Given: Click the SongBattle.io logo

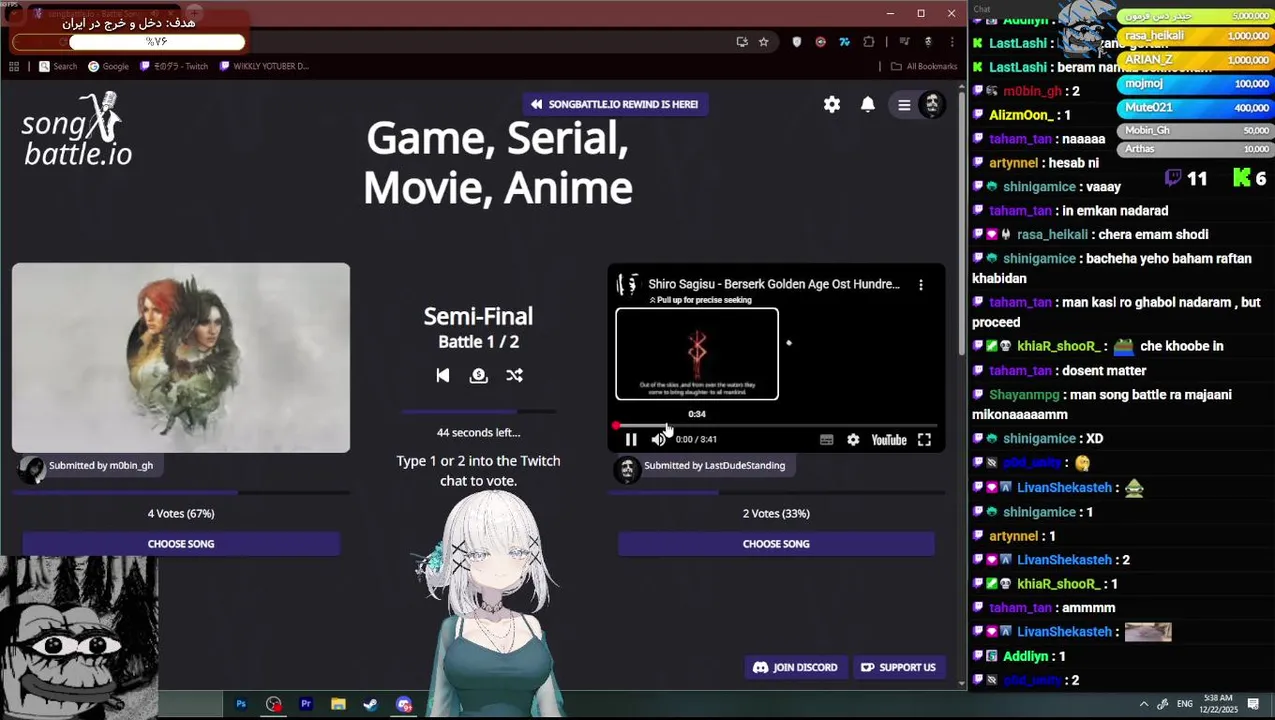Looking at the screenshot, I should pos(77,129).
